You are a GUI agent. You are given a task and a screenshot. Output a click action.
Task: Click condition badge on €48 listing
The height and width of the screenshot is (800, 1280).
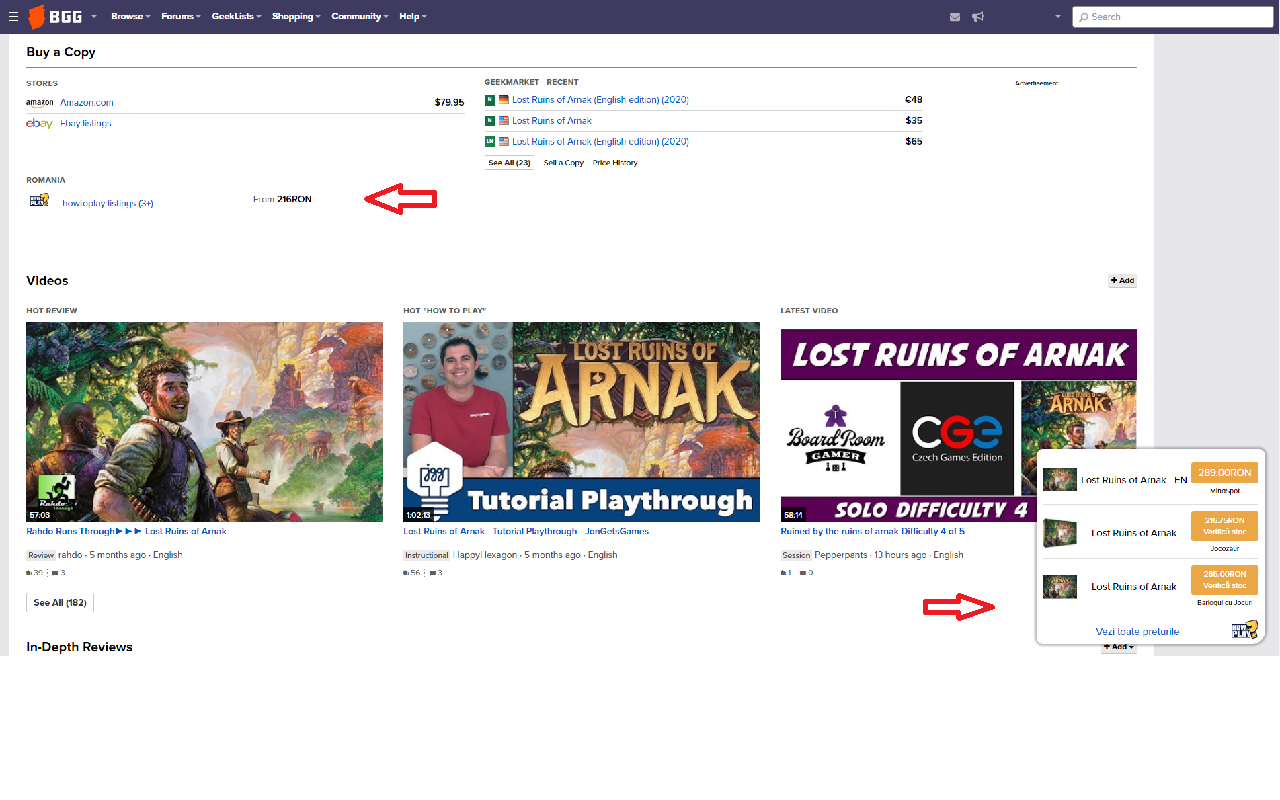(x=490, y=100)
